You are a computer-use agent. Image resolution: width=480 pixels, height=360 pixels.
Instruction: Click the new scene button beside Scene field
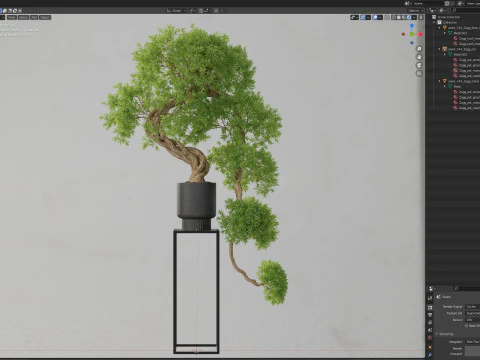click(x=447, y=3)
